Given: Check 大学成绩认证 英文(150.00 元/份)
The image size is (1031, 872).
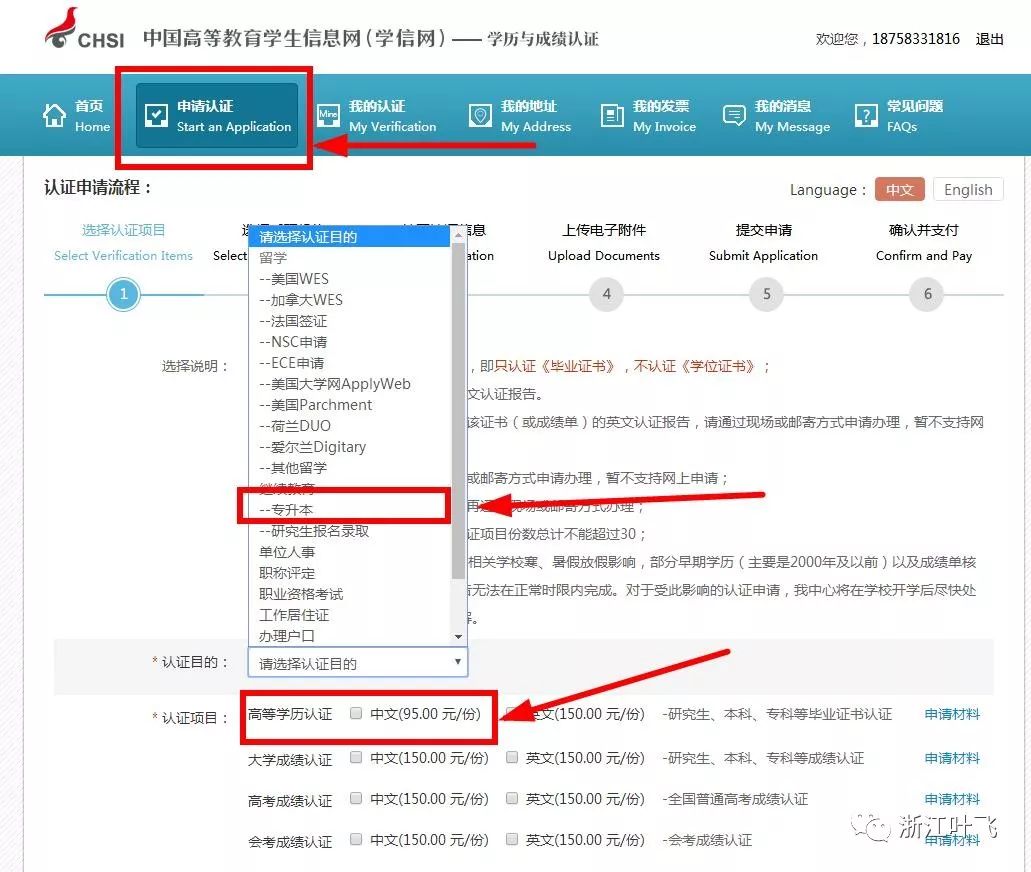Looking at the screenshot, I should click(x=512, y=758).
